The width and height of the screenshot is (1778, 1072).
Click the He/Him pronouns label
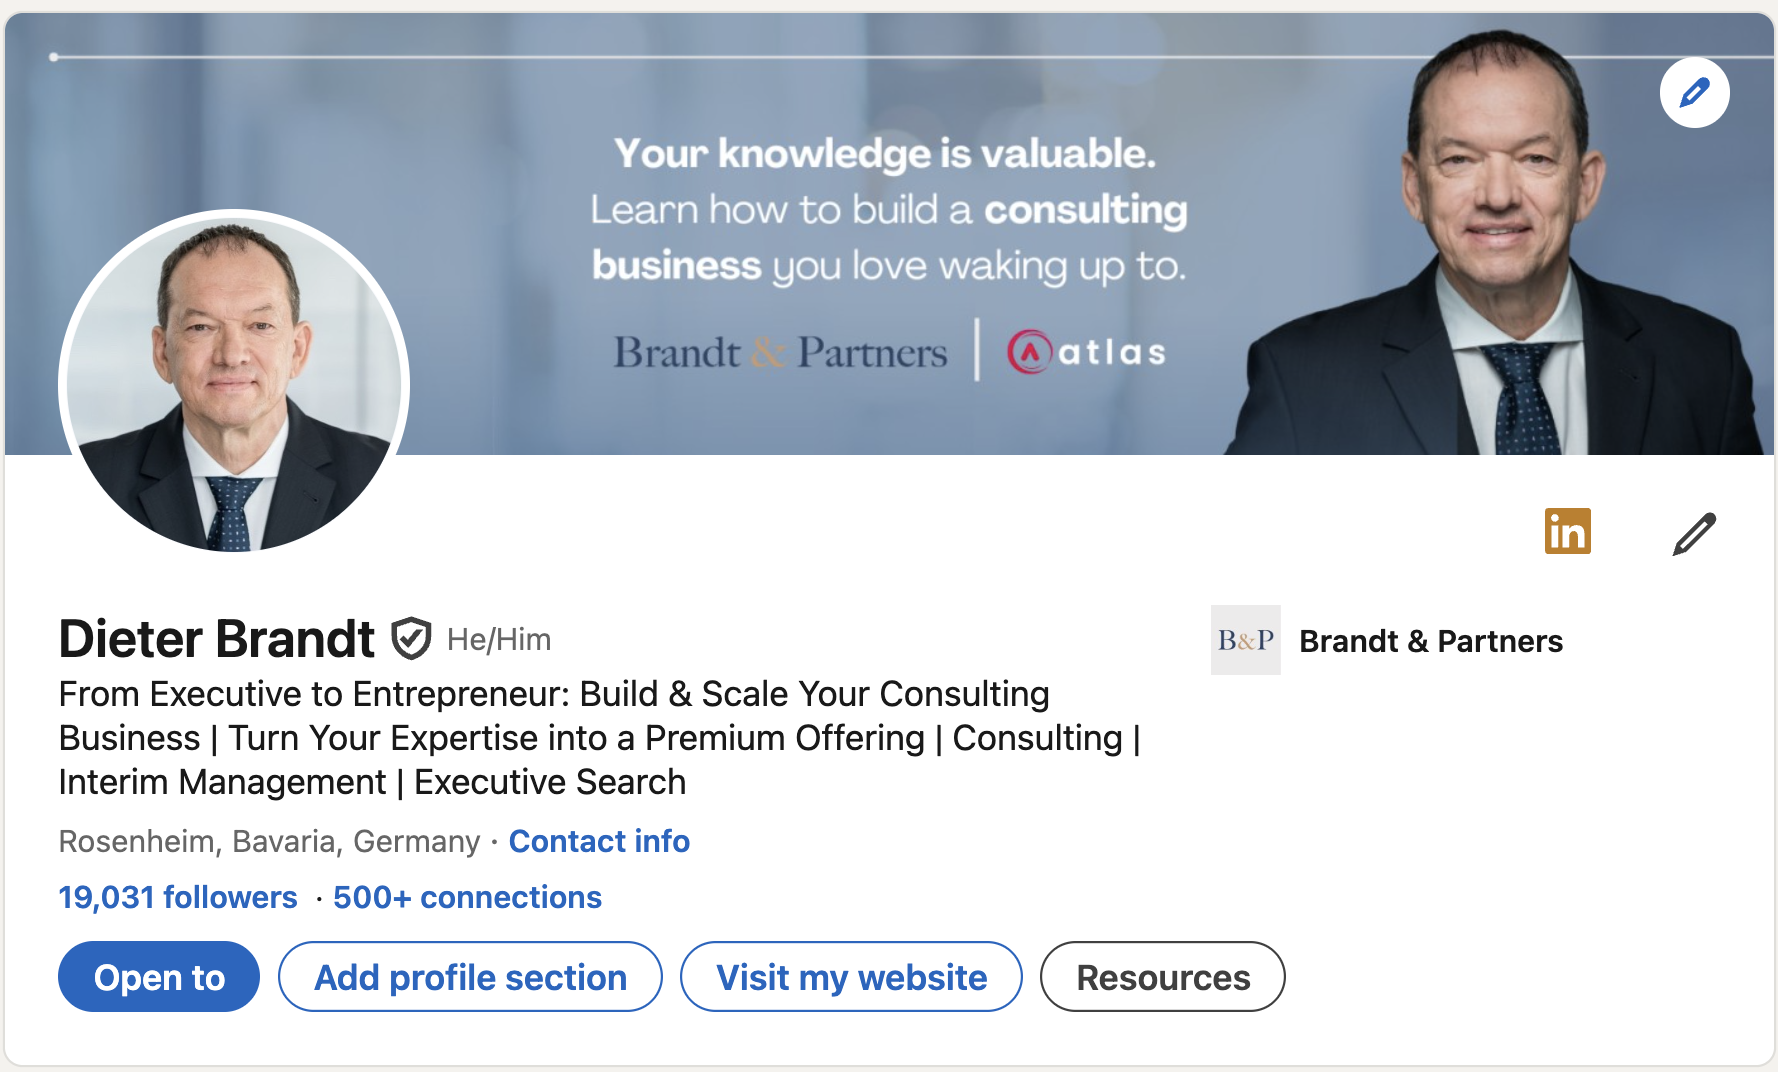[x=499, y=640]
